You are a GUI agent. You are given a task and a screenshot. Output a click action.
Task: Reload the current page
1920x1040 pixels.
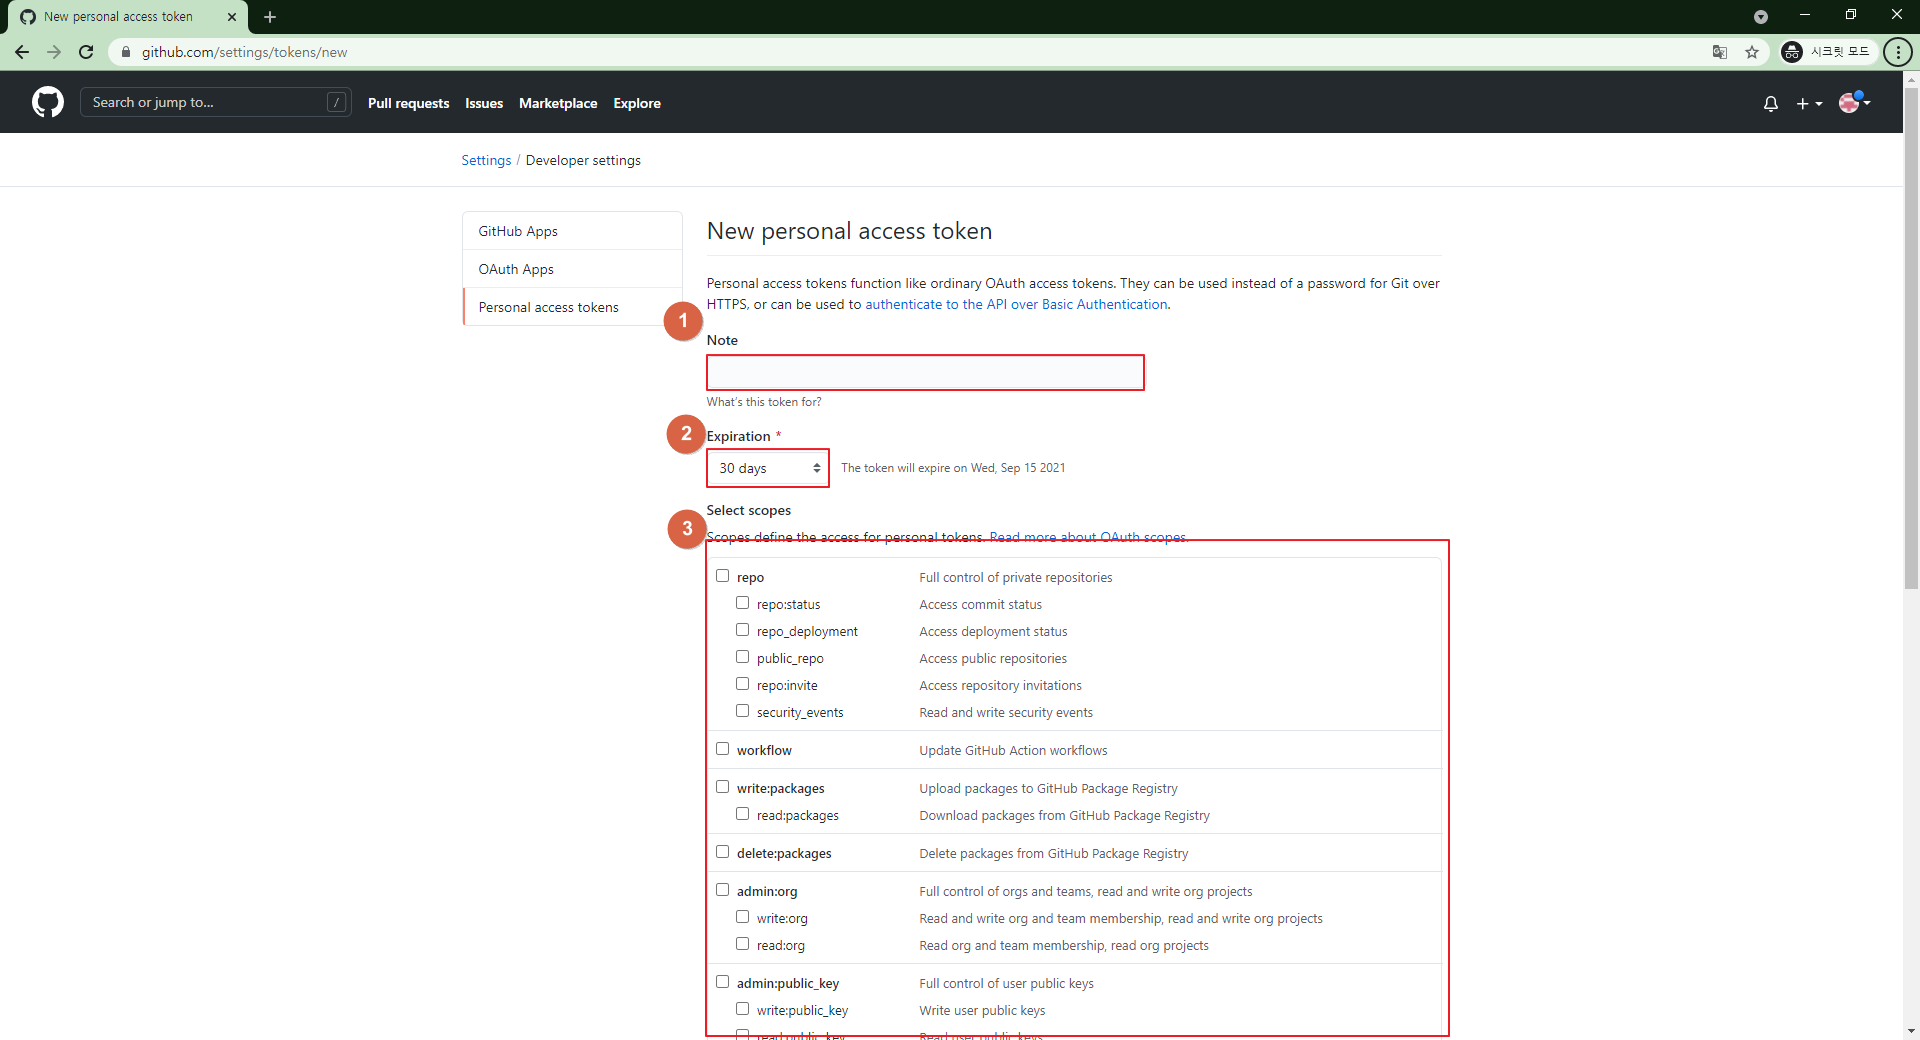click(x=86, y=52)
